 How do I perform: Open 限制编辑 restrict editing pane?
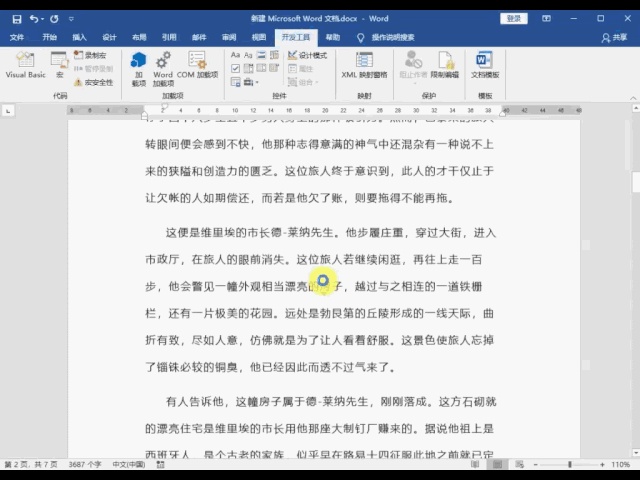pos(444,65)
